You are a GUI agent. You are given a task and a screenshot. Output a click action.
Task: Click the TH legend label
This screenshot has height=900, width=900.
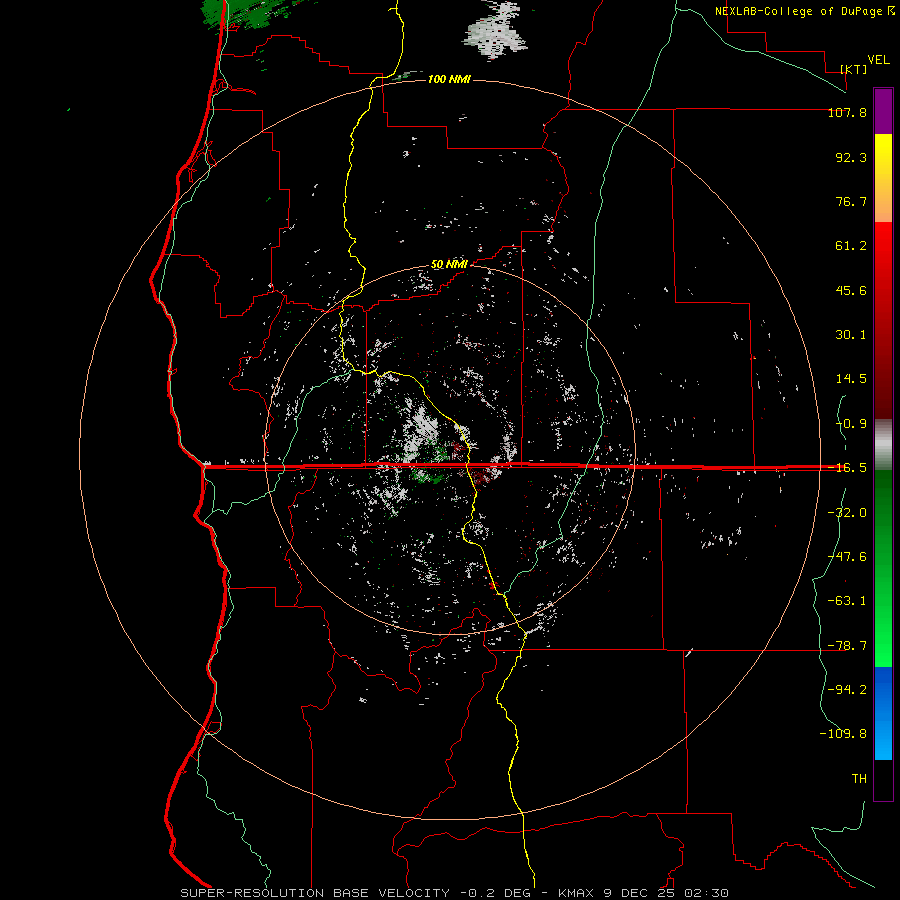(x=859, y=779)
